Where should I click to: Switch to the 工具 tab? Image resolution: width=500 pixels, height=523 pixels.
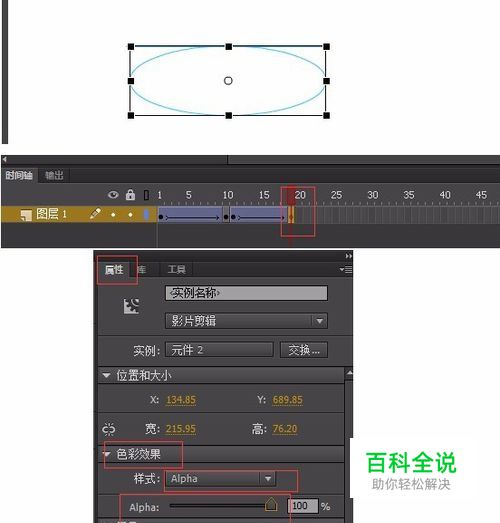point(176,269)
